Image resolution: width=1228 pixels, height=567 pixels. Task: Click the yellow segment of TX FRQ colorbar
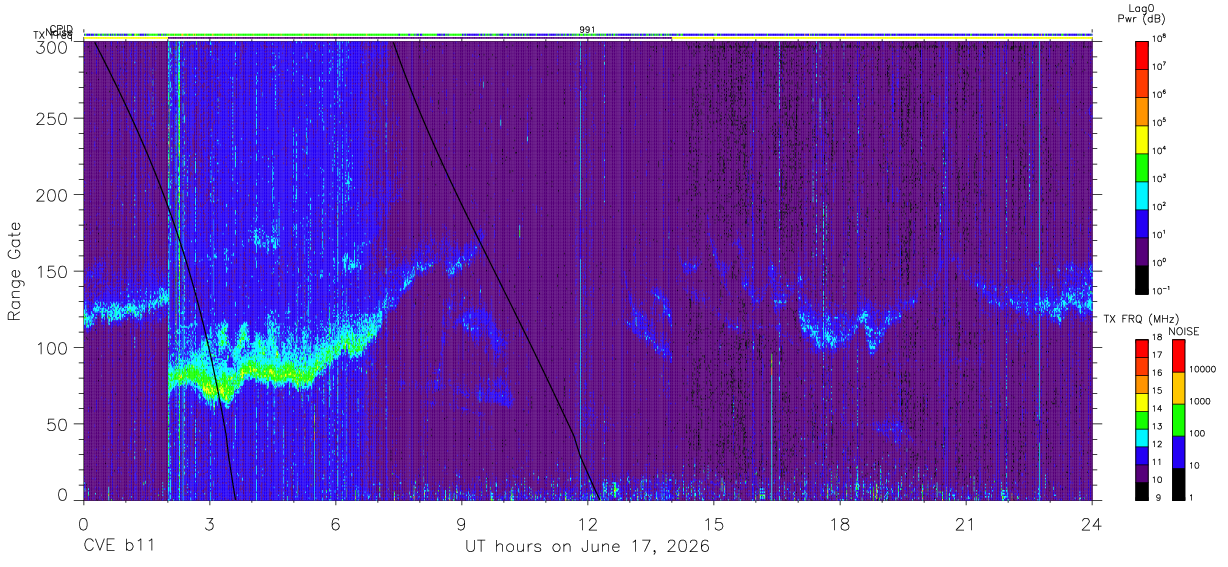click(1142, 402)
